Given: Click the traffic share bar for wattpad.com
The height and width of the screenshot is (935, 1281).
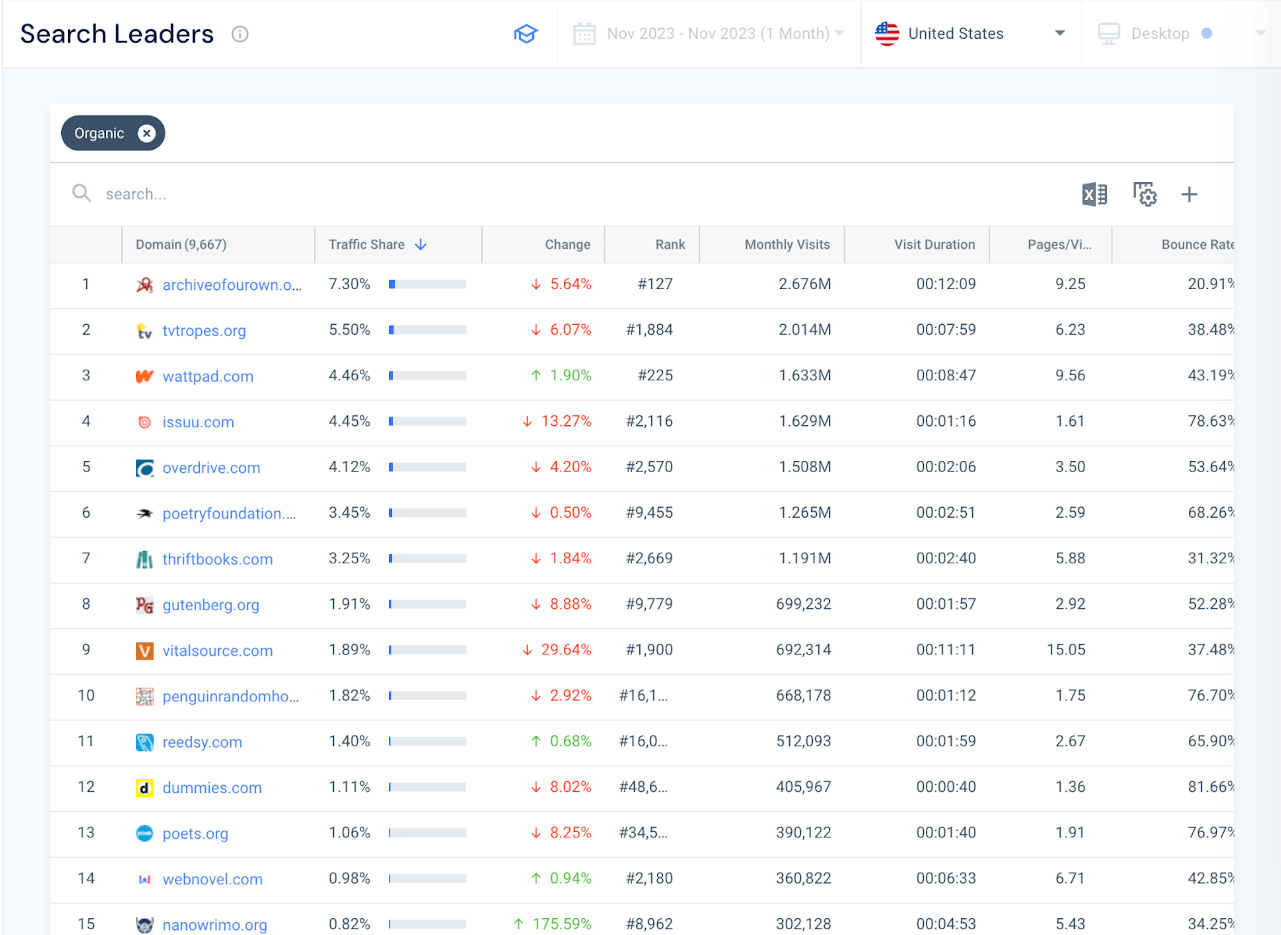Looking at the screenshot, I should pyautogui.click(x=427, y=377).
